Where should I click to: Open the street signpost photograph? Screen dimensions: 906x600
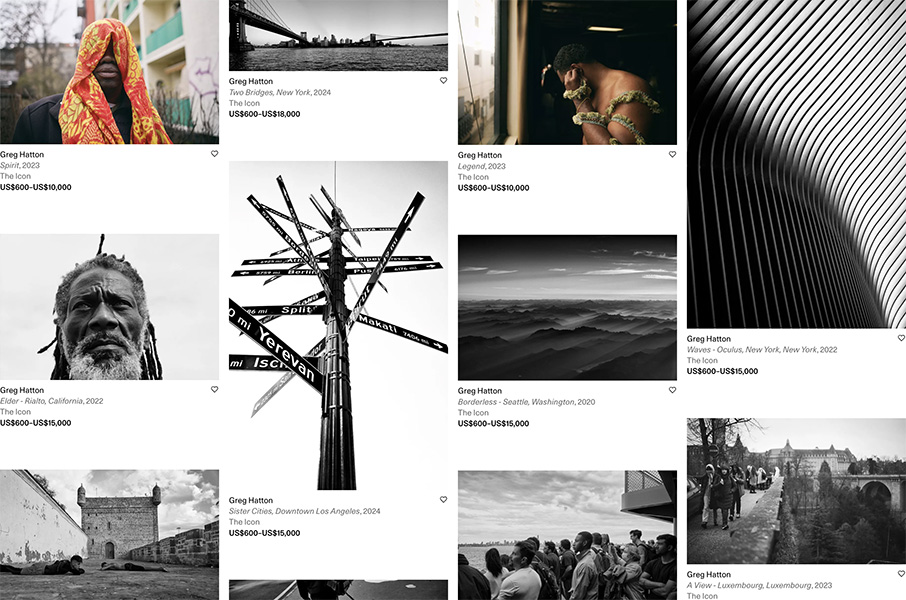coord(338,325)
